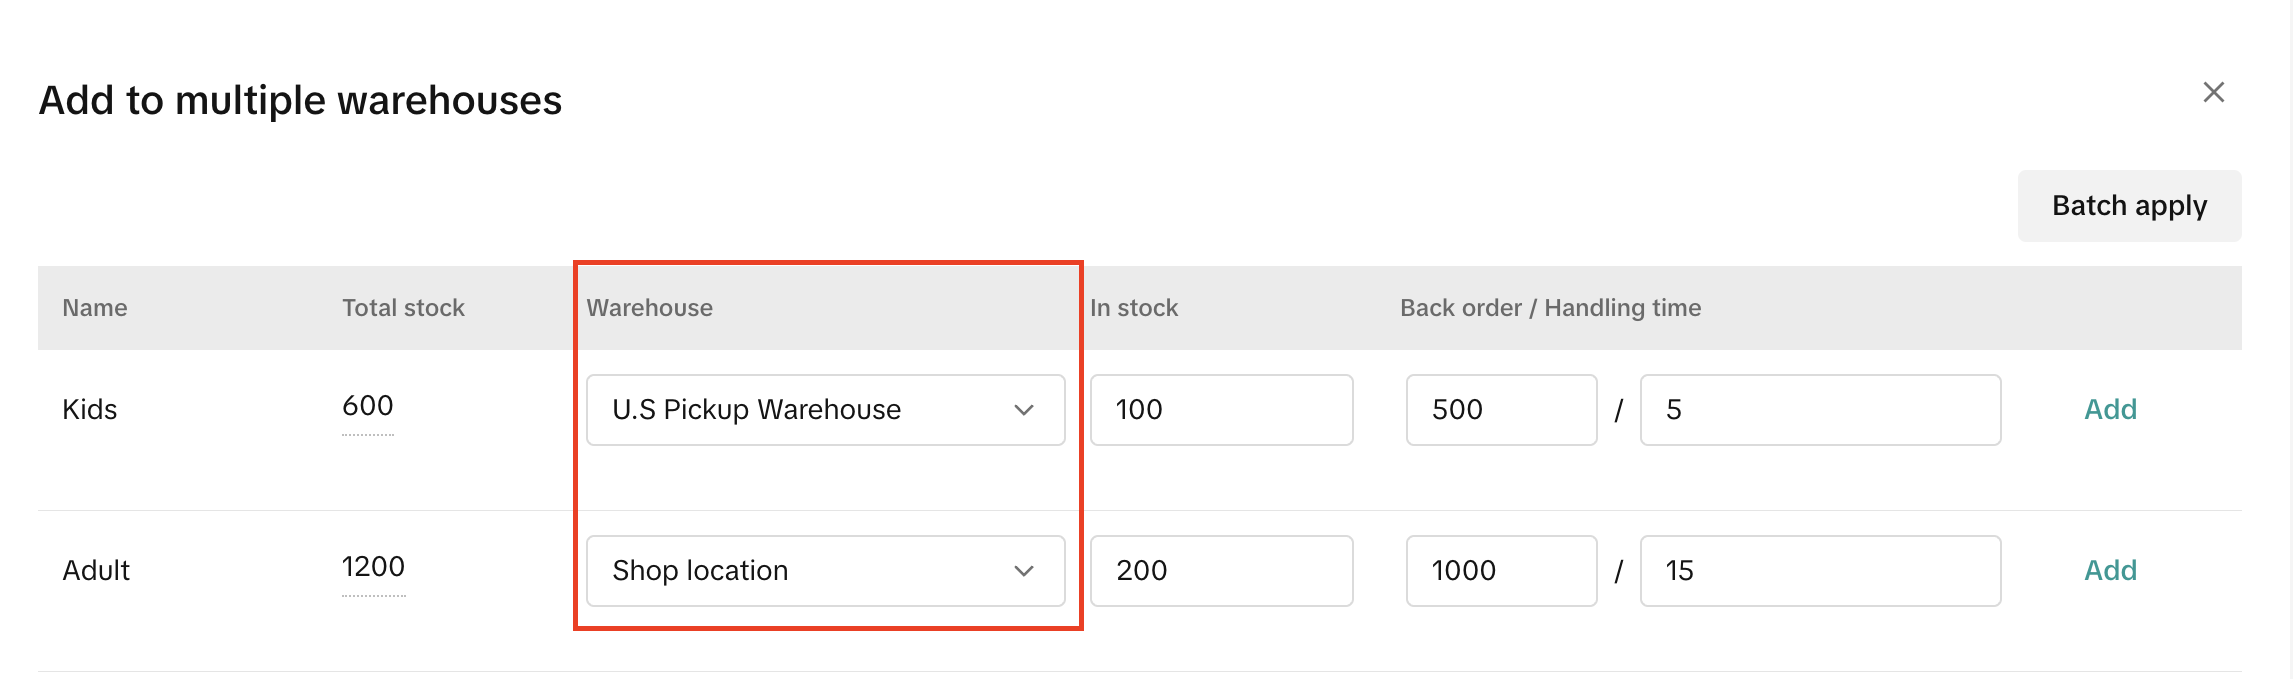Click the Adult total stock value 1200
2293x679 pixels.
point(373,567)
